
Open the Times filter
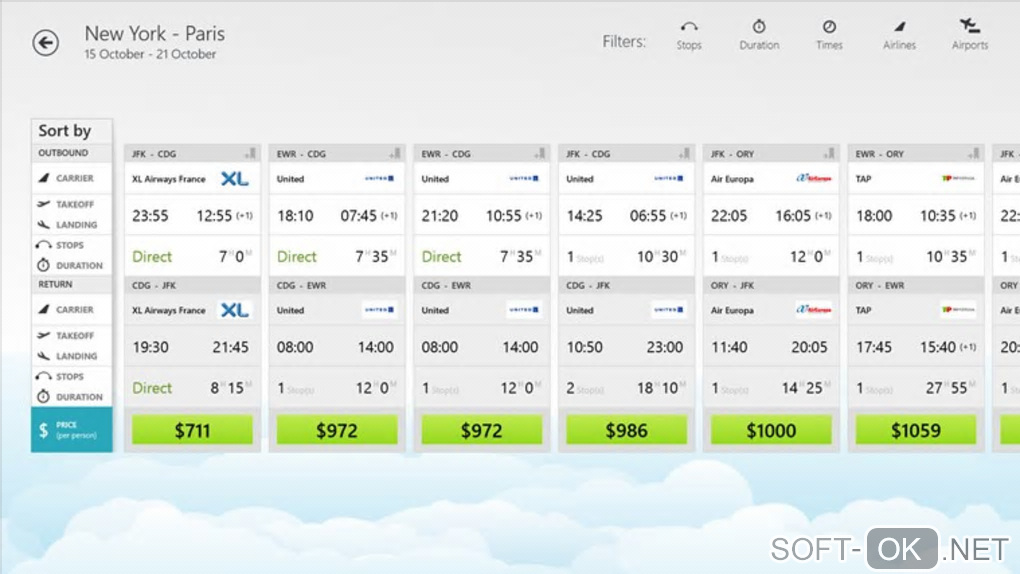tap(829, 35)
